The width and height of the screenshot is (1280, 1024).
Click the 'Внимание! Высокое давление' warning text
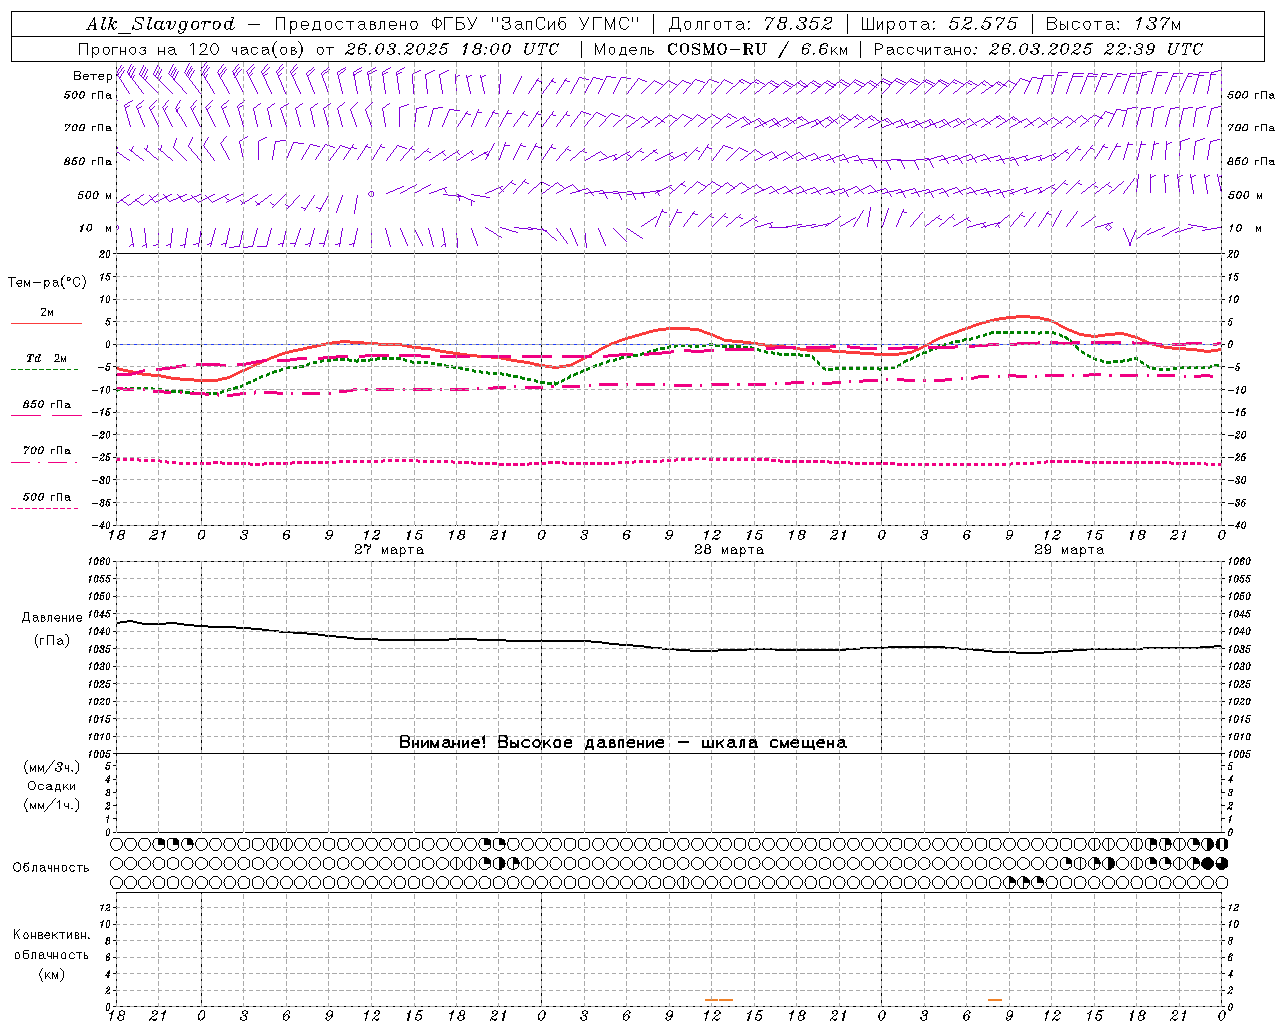[x=532, y=743]
